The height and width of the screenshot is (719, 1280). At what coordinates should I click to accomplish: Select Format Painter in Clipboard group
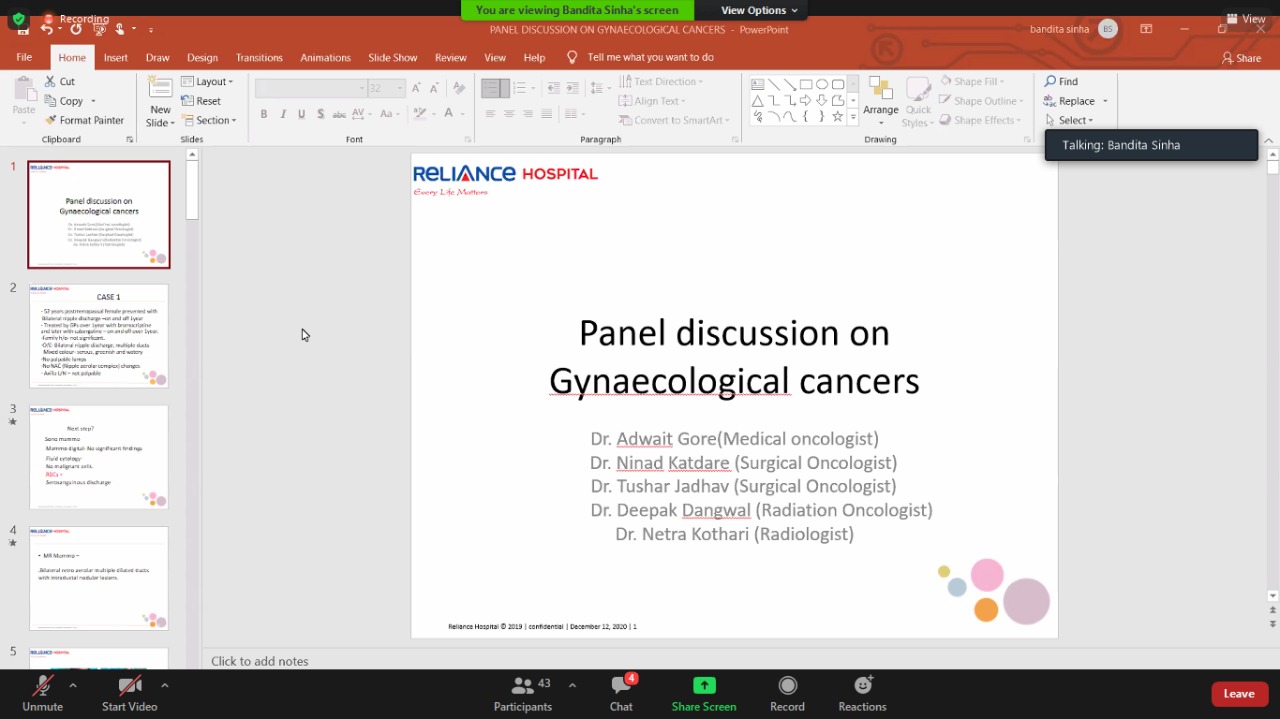point(85,120)
